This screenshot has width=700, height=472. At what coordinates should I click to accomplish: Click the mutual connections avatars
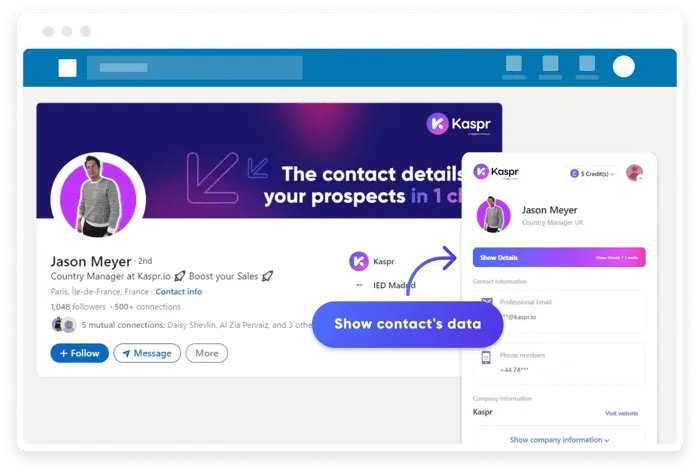click(63, 325)
